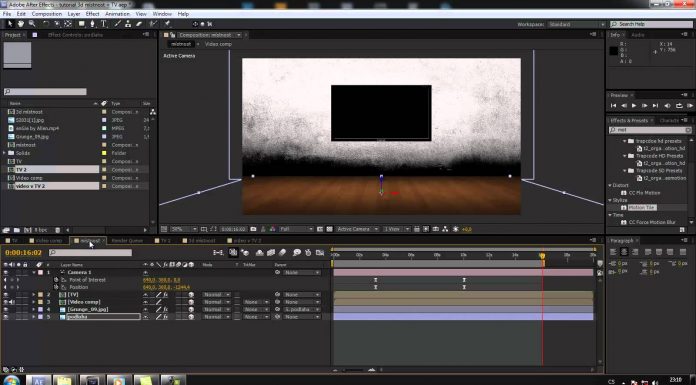
Task: Toggle Position stopwatch of Camera 1
Action: coord(56,287)
